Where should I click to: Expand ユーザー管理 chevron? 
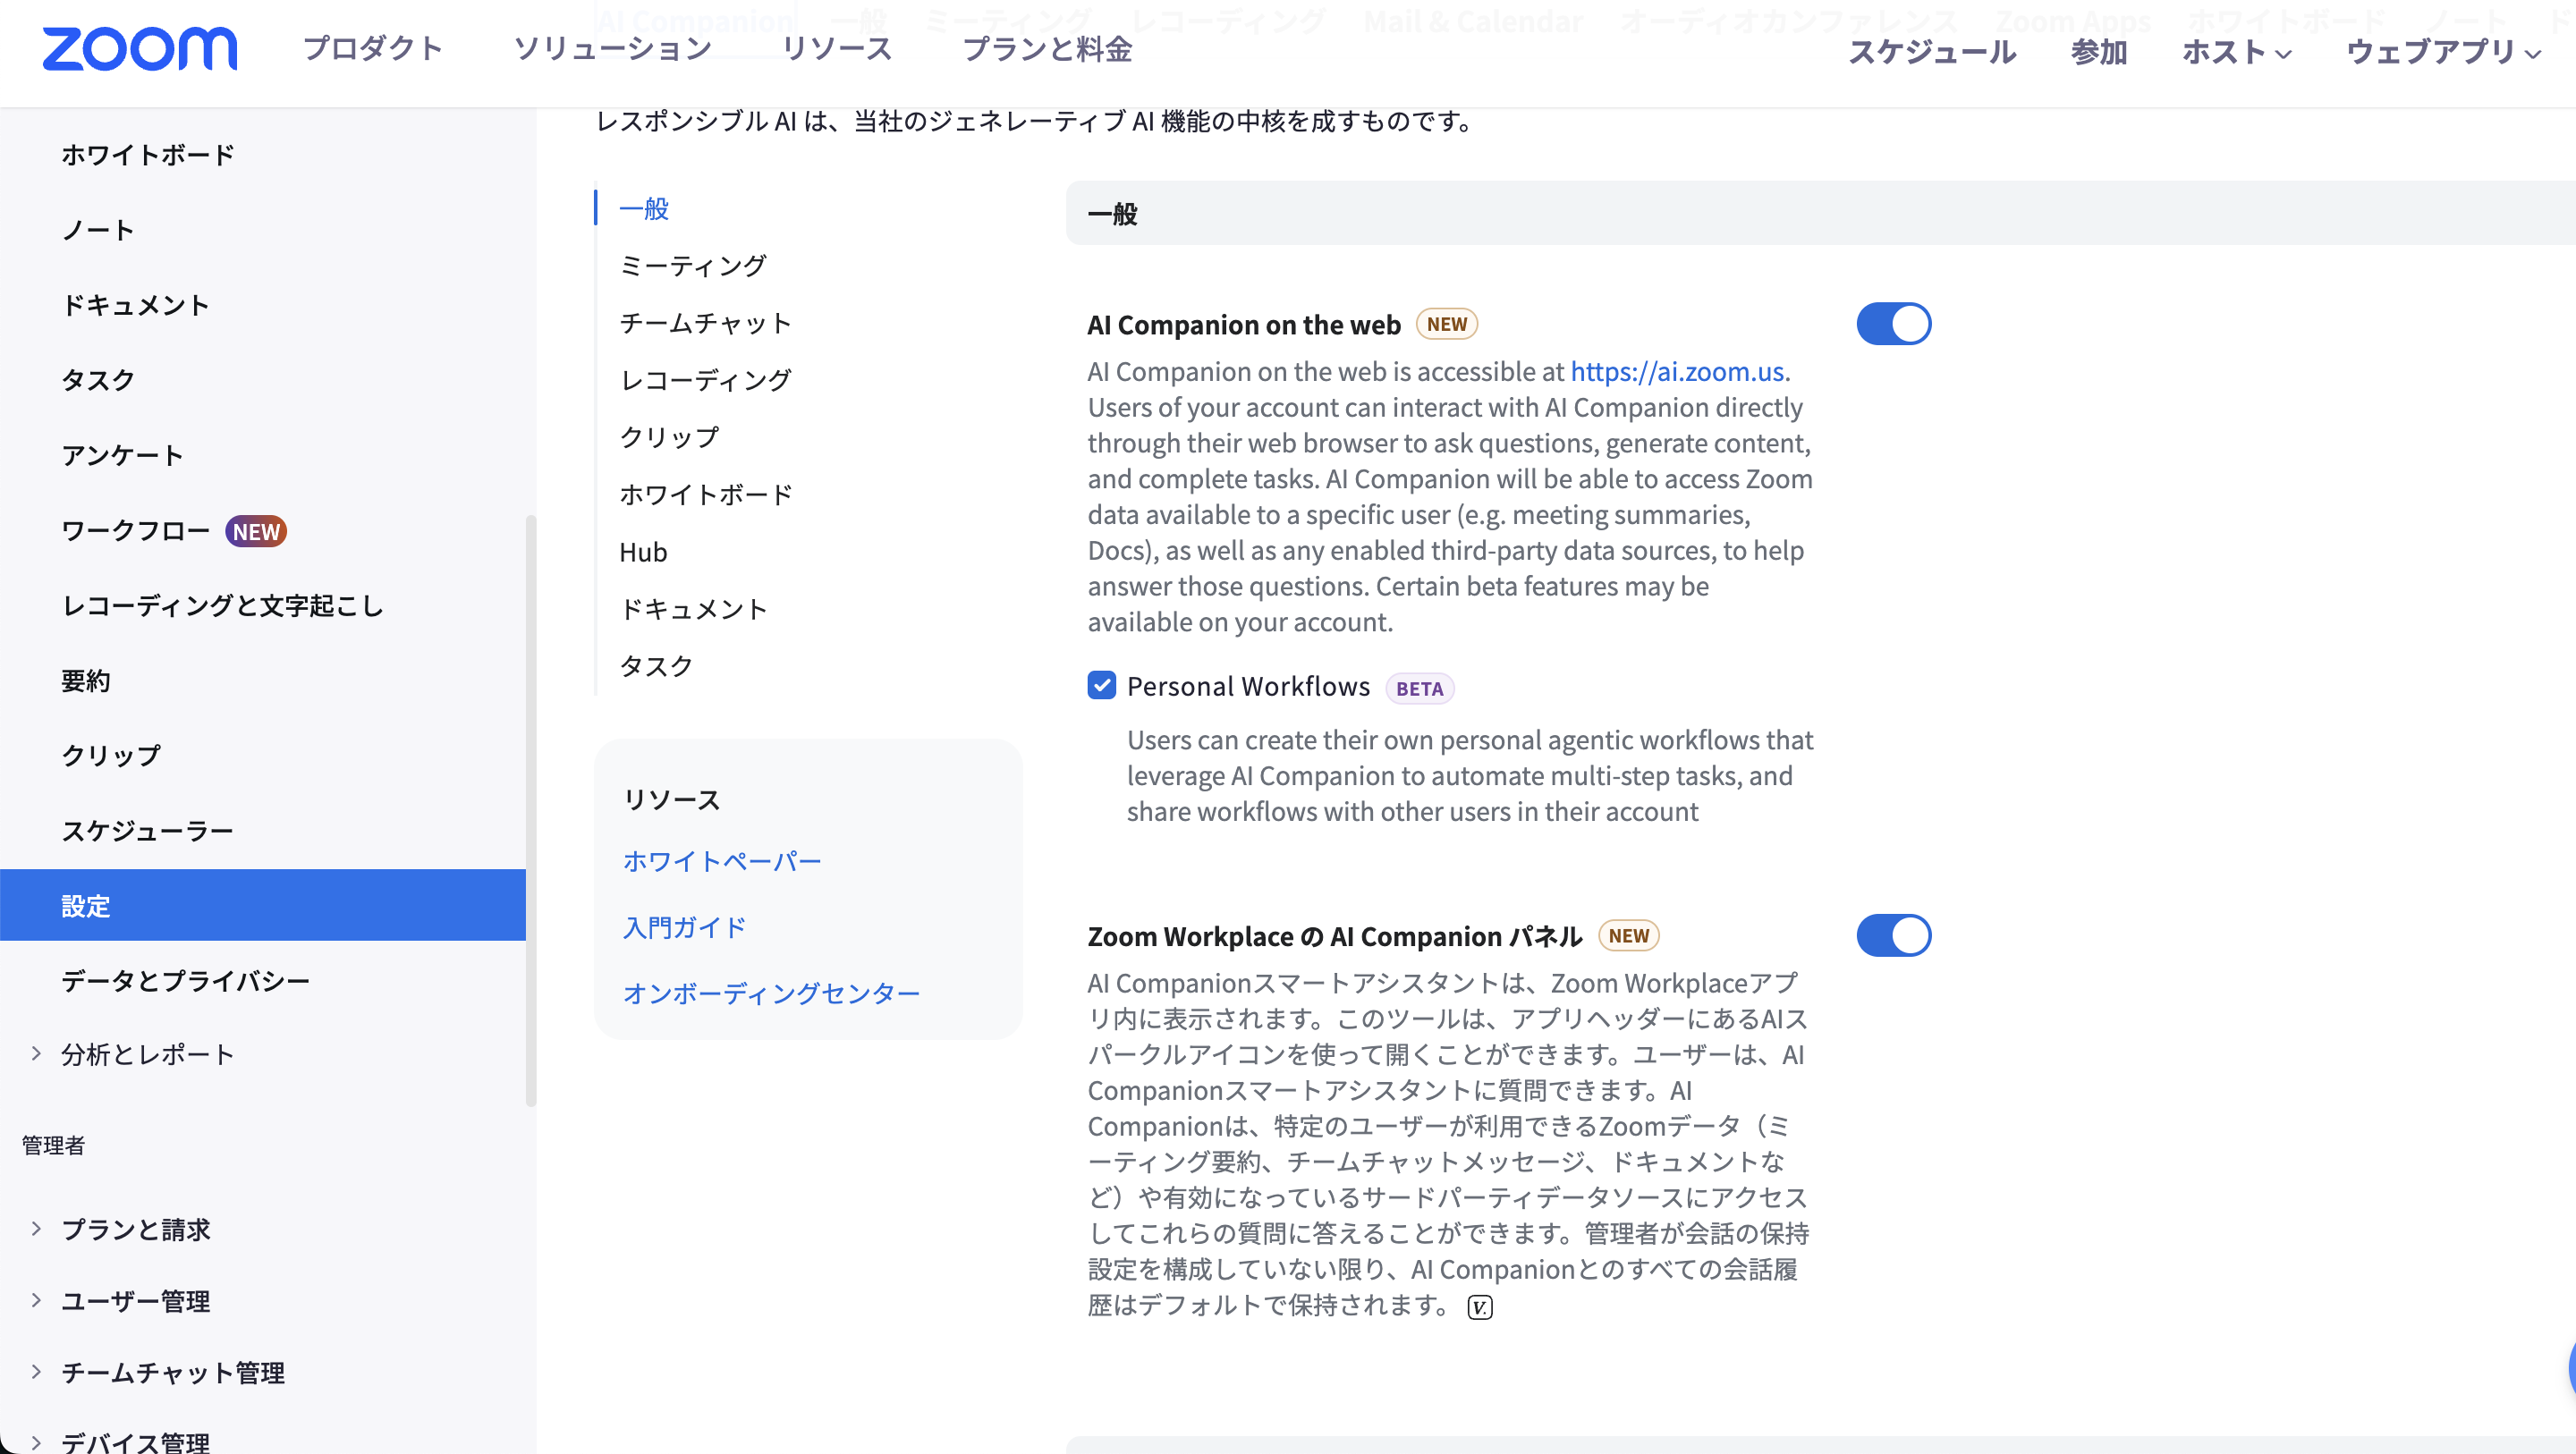[36, 1300]
